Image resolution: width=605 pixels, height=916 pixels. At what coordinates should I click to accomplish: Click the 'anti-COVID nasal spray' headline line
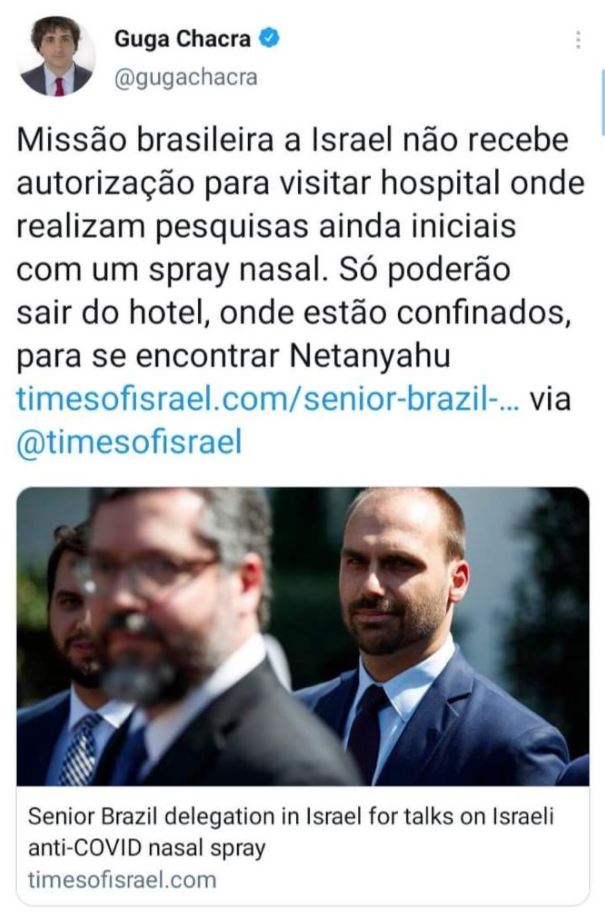(147, 848)
